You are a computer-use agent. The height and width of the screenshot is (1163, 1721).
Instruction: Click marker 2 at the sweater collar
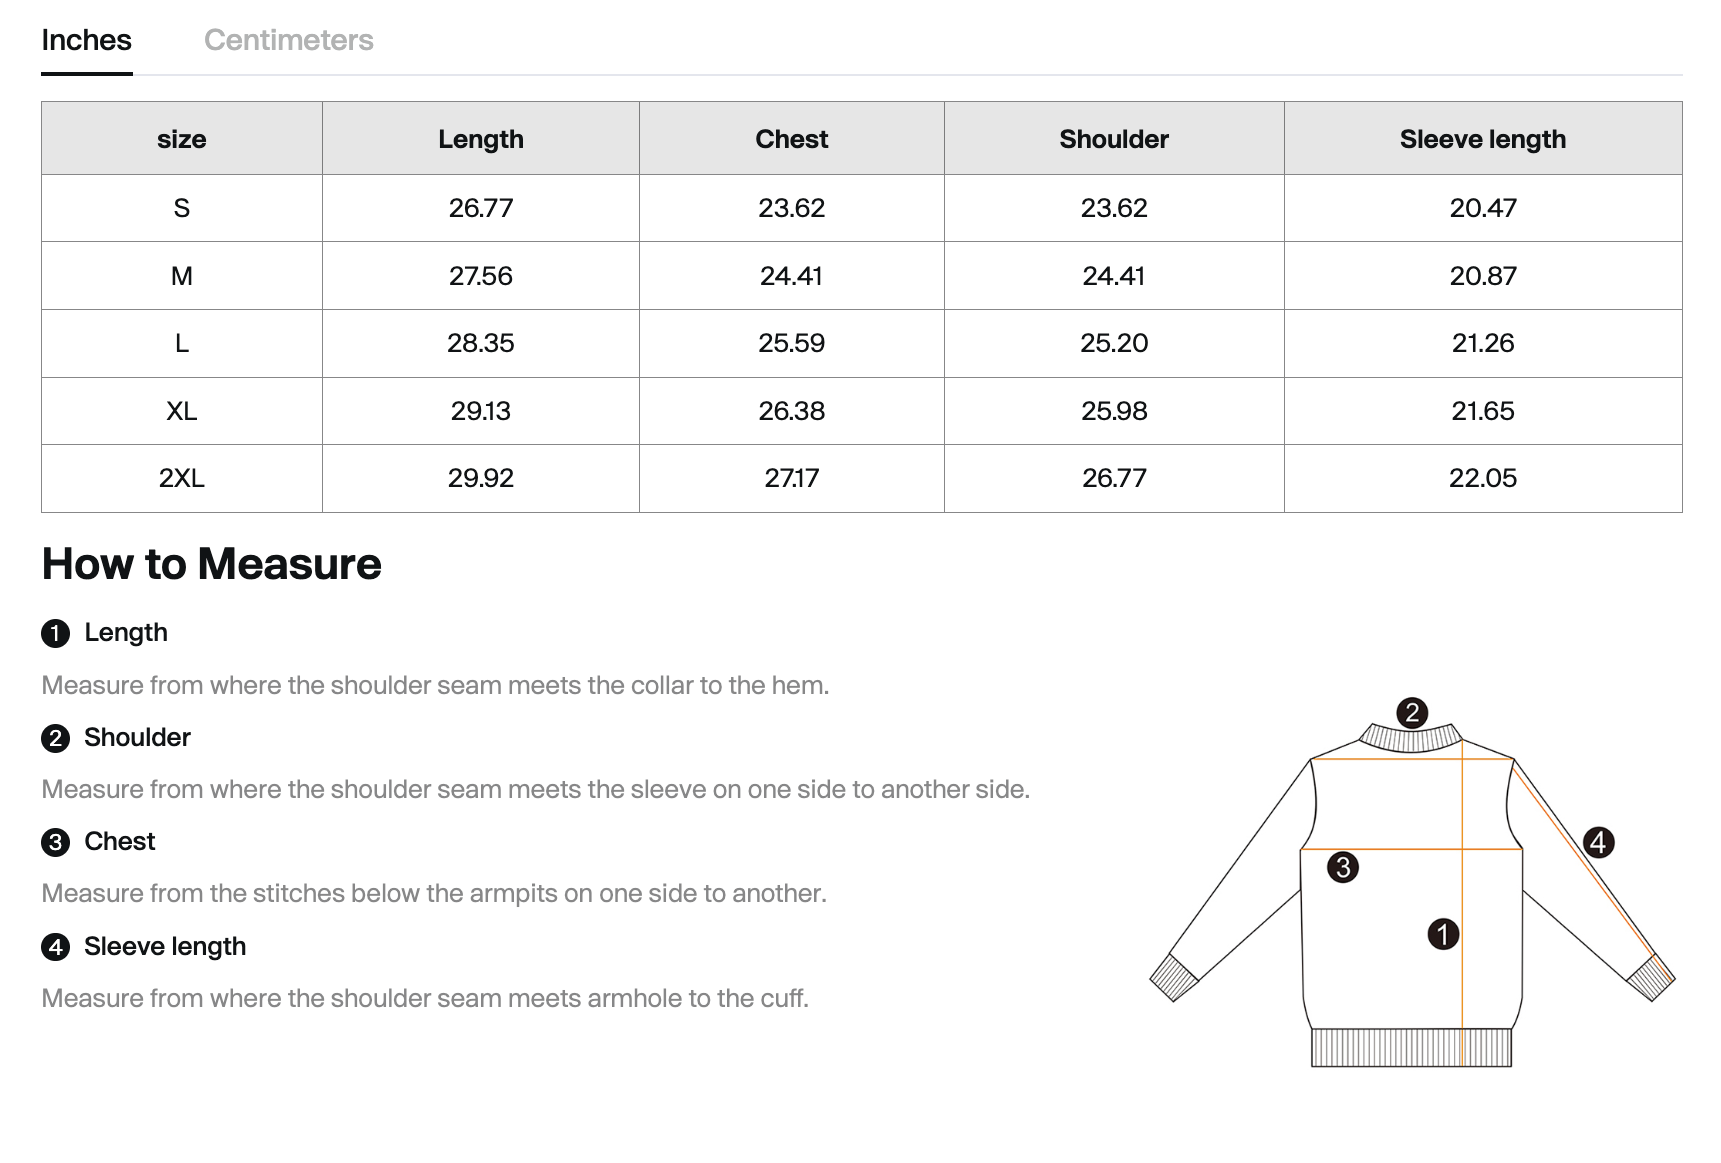[x=1412, y=713]
